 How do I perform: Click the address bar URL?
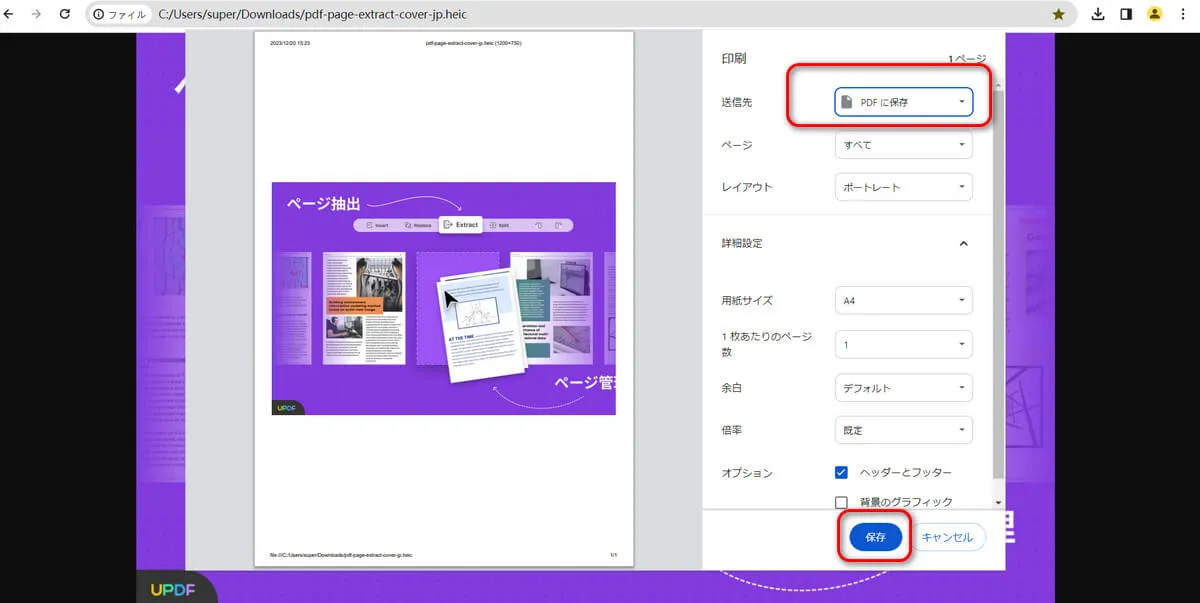coord(312,15)
